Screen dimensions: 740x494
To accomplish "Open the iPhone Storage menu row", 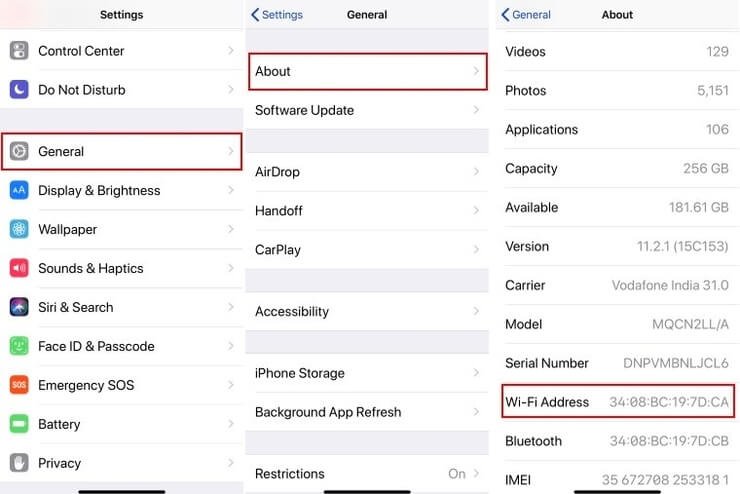I will tap(367, 373).
